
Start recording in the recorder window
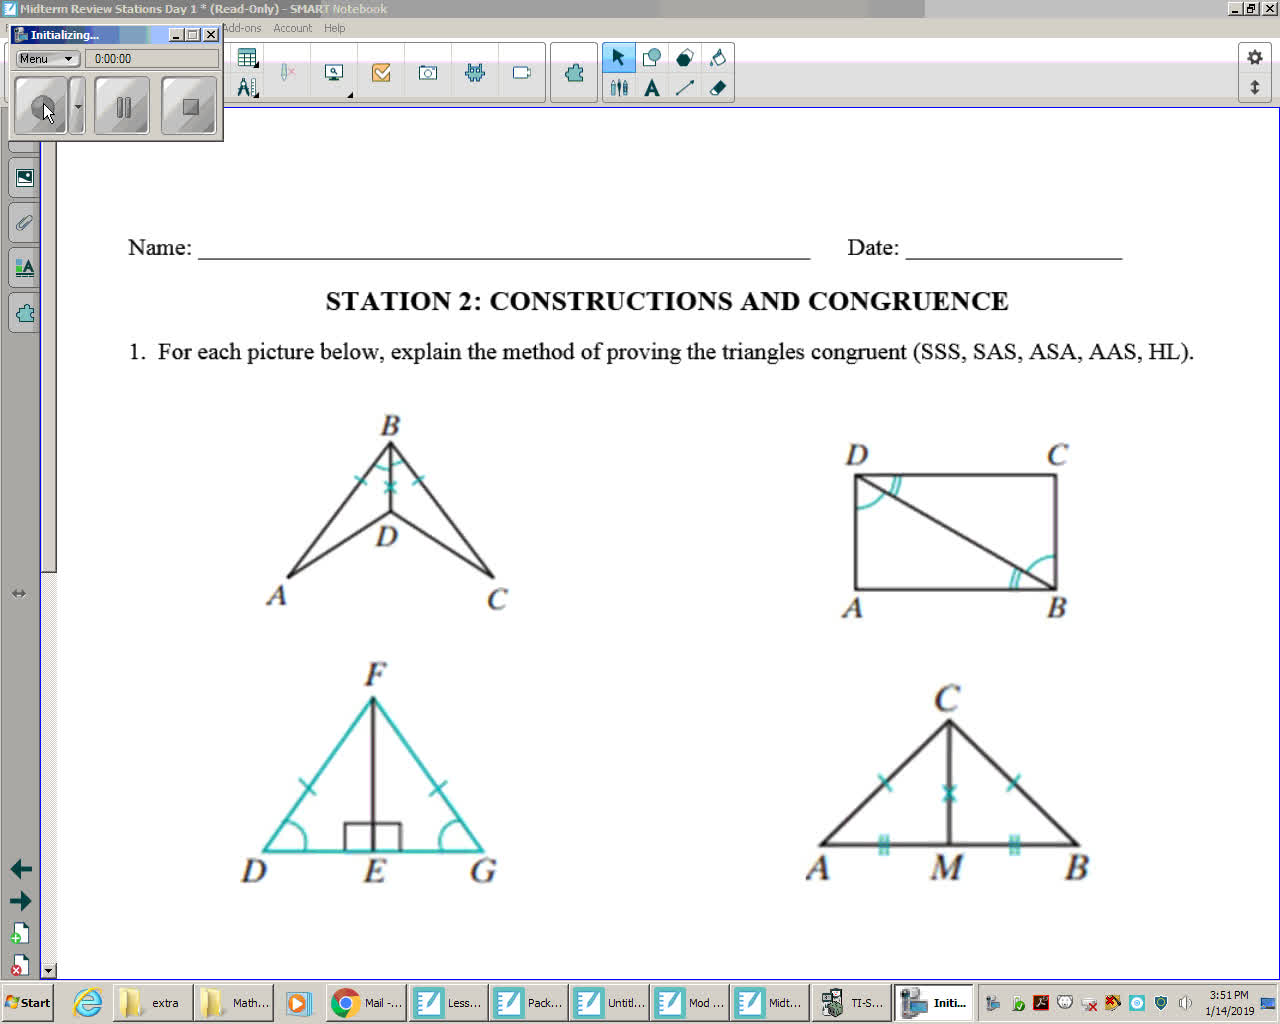(x=41, y=106)
